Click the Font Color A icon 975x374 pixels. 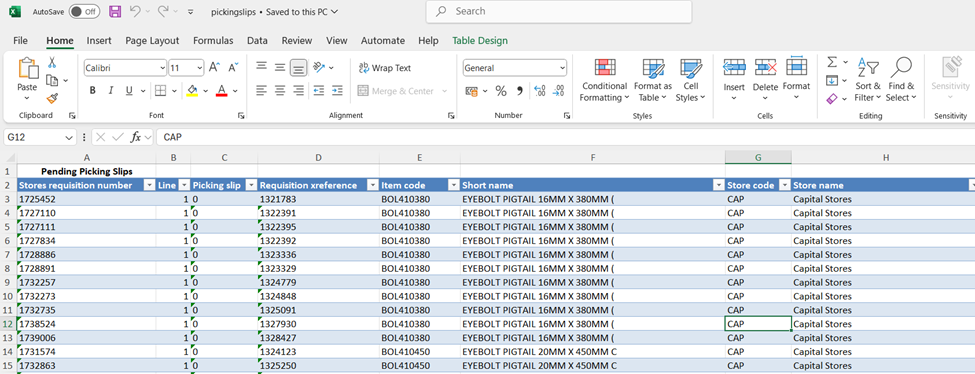pos(221,91)
